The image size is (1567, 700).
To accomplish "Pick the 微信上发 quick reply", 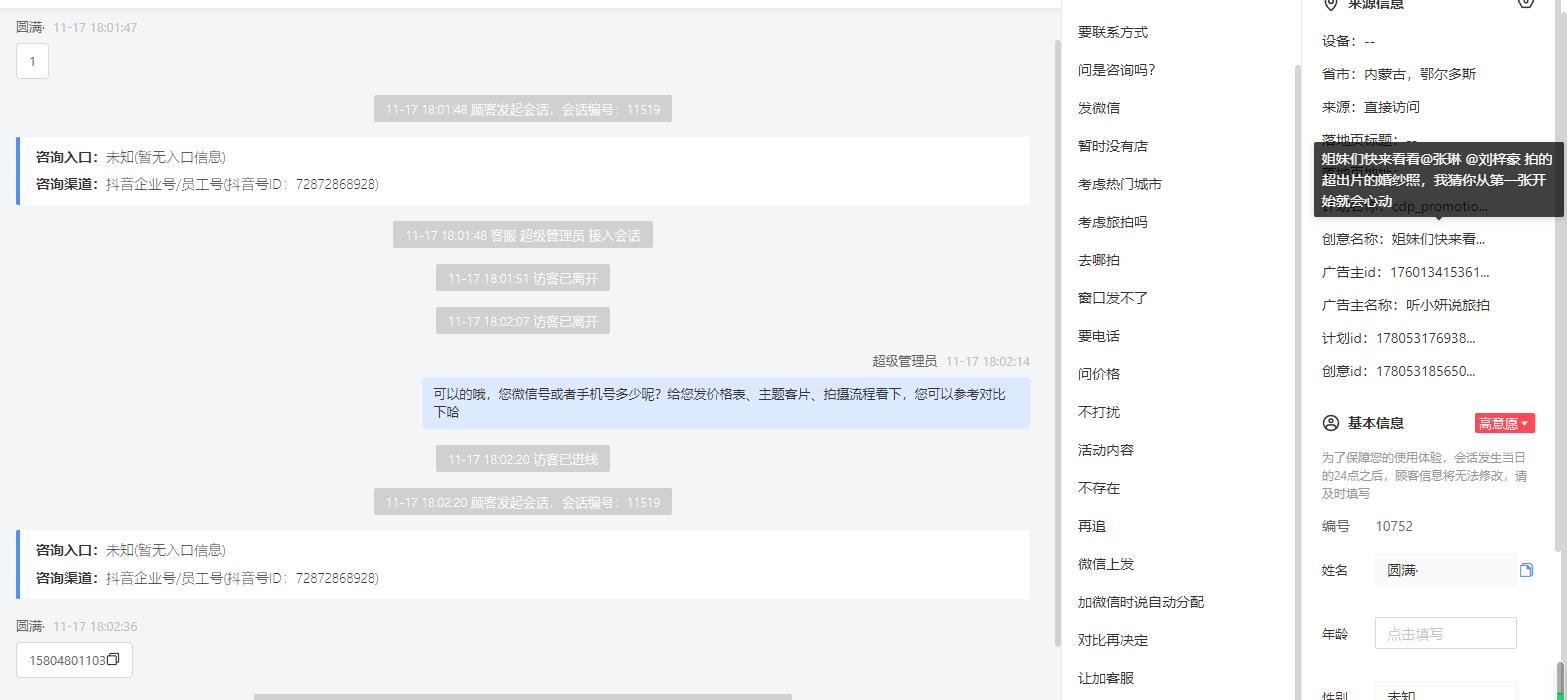I will pyautogui.click(x=1106, y=564).
